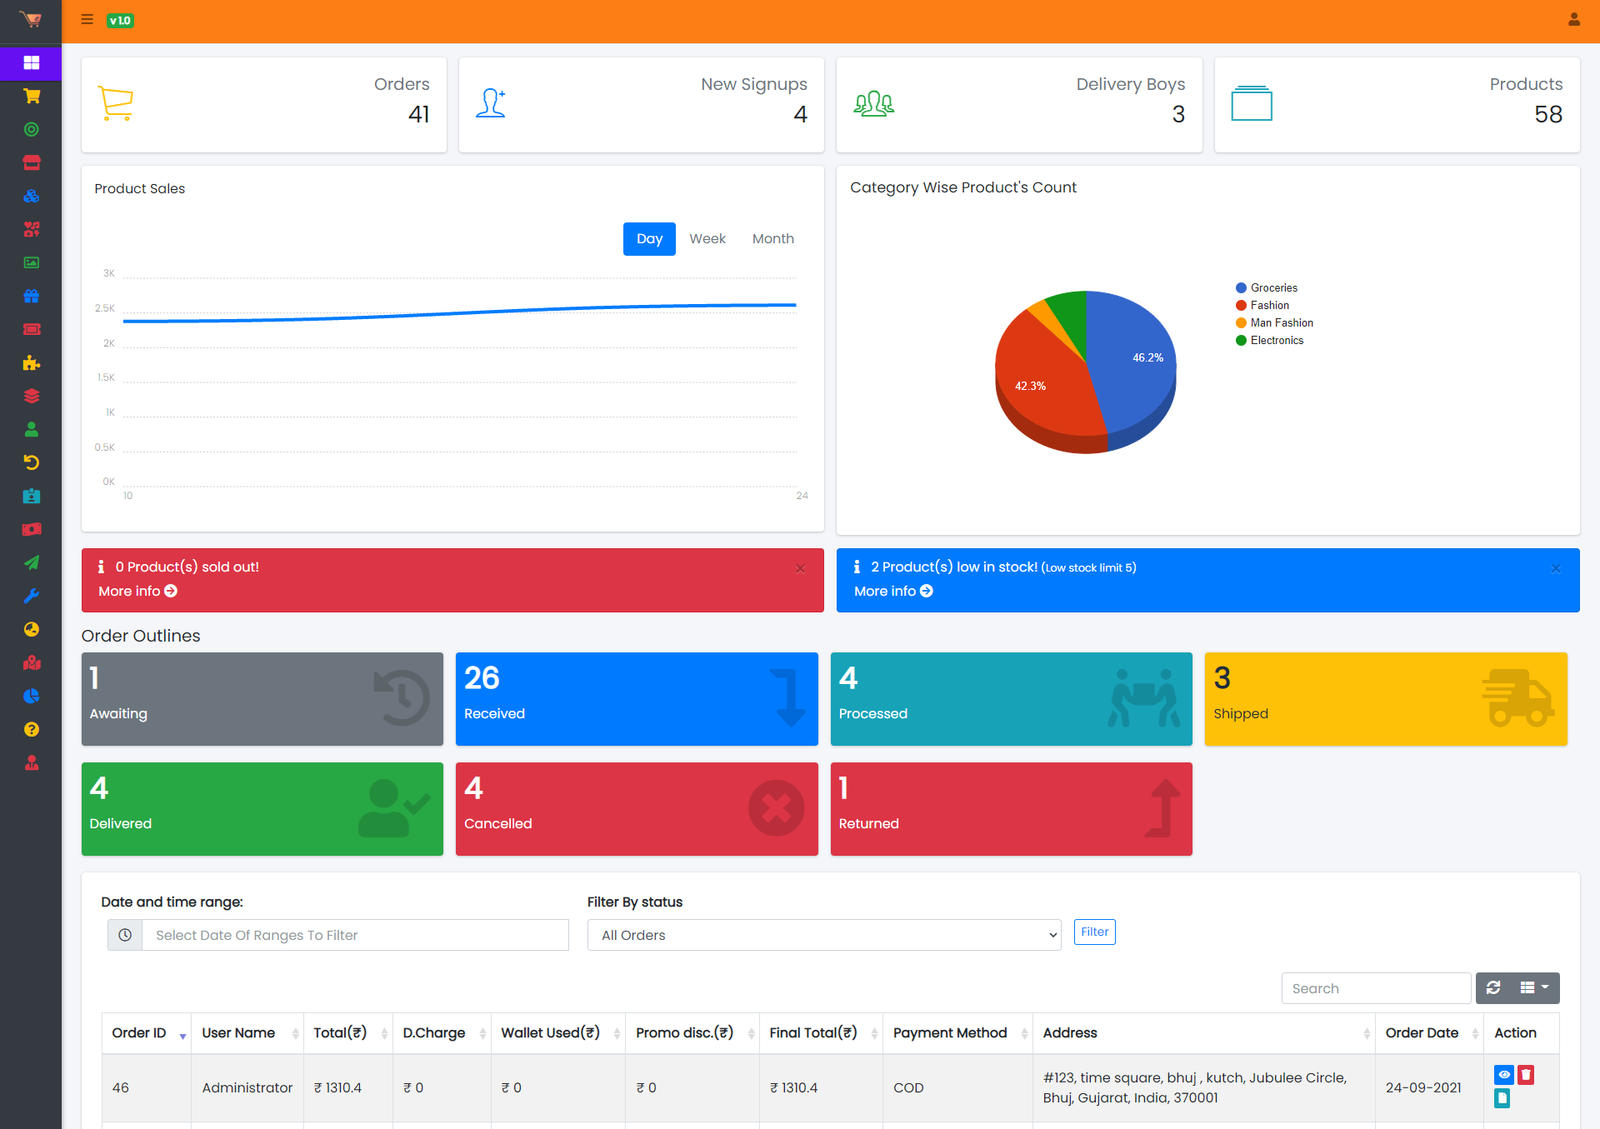The image size is (1600, 1129).
Task: View order 46 with the eye icon
Action: [1504, 1075]
